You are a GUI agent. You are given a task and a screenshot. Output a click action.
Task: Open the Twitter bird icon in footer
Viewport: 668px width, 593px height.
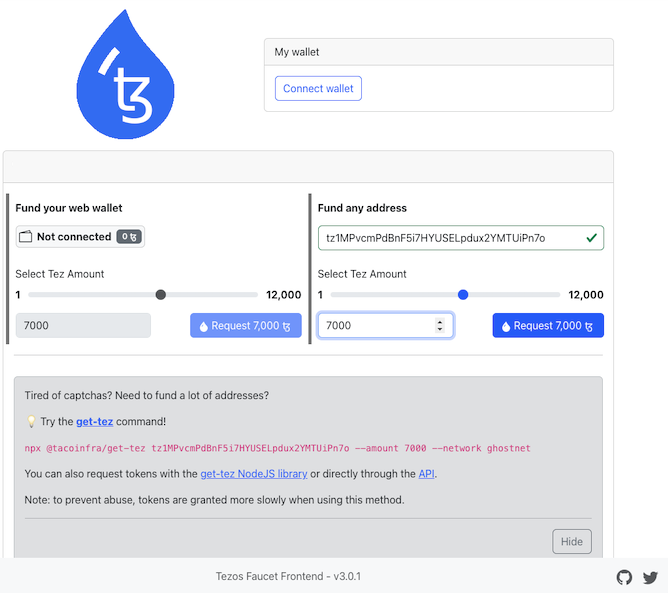[651, 578]
